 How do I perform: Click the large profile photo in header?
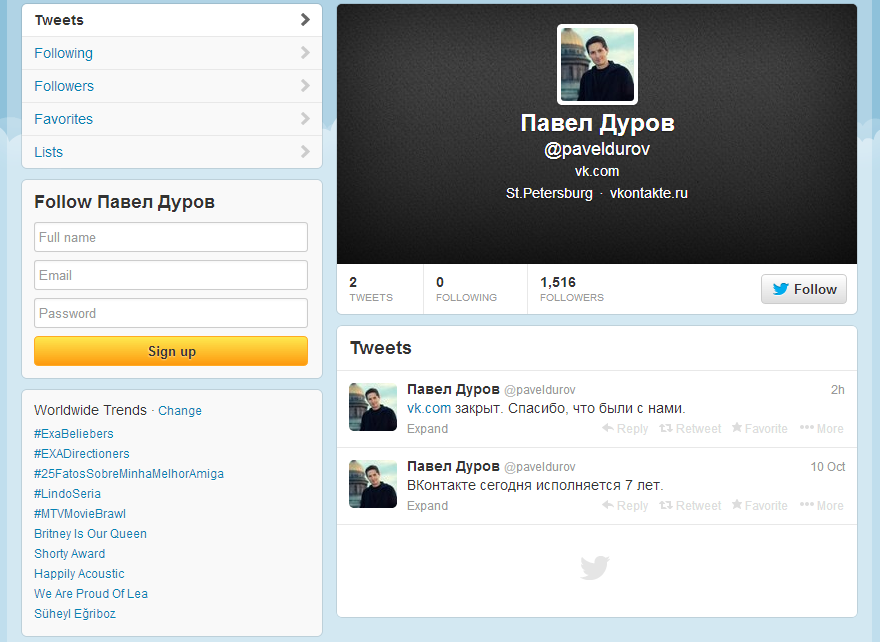pos(597,65)
